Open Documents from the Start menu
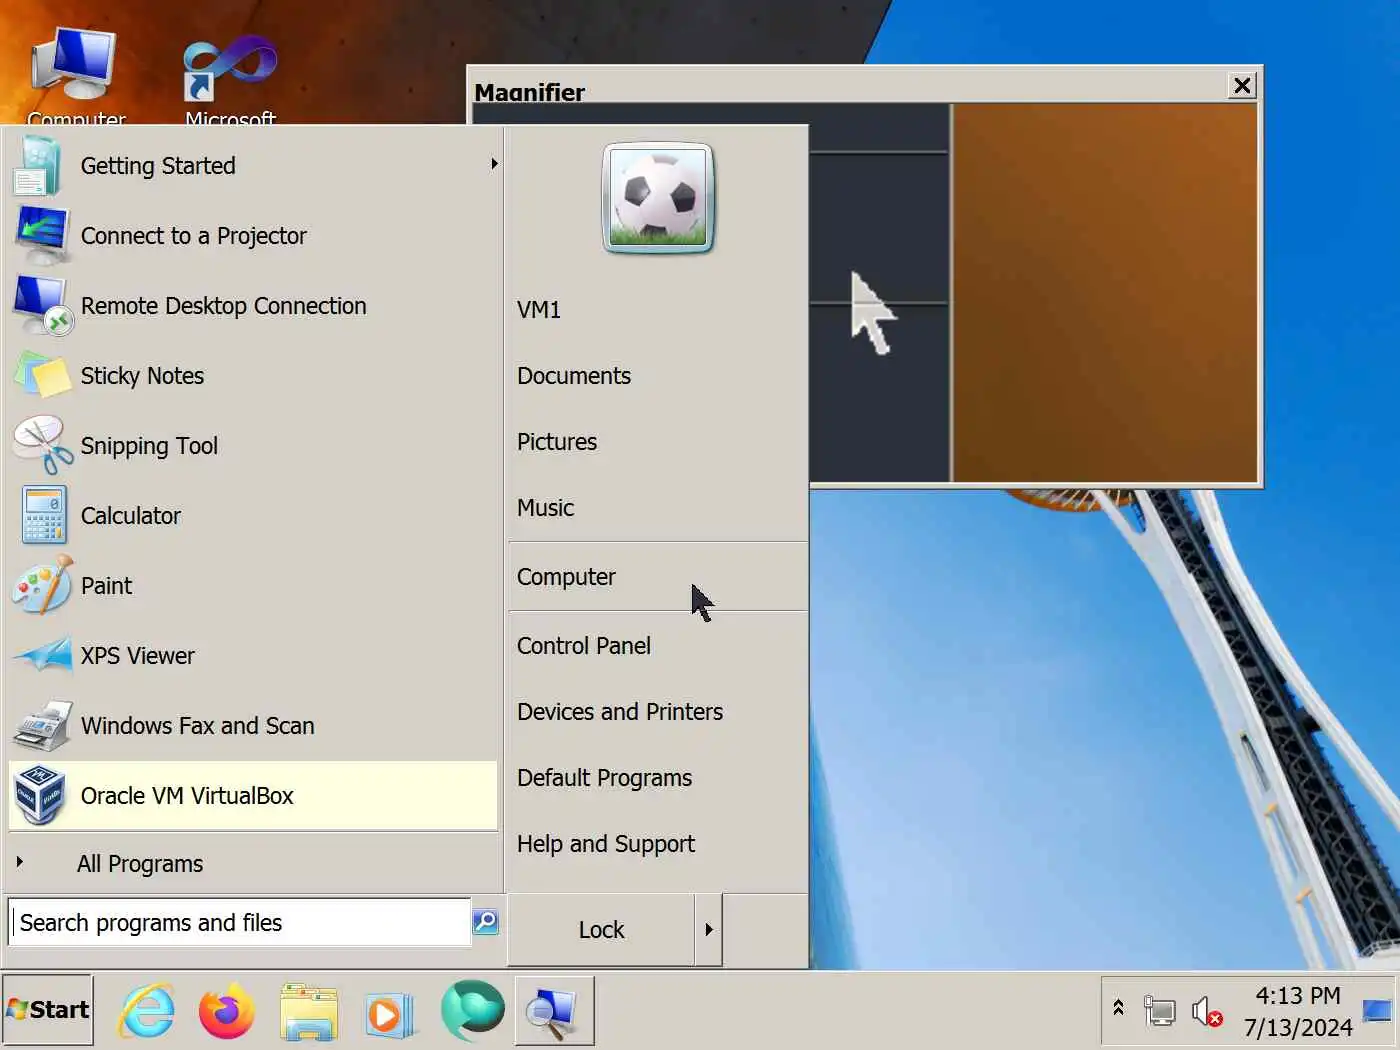The image size is (1400, 1050). tap(574, 376)
